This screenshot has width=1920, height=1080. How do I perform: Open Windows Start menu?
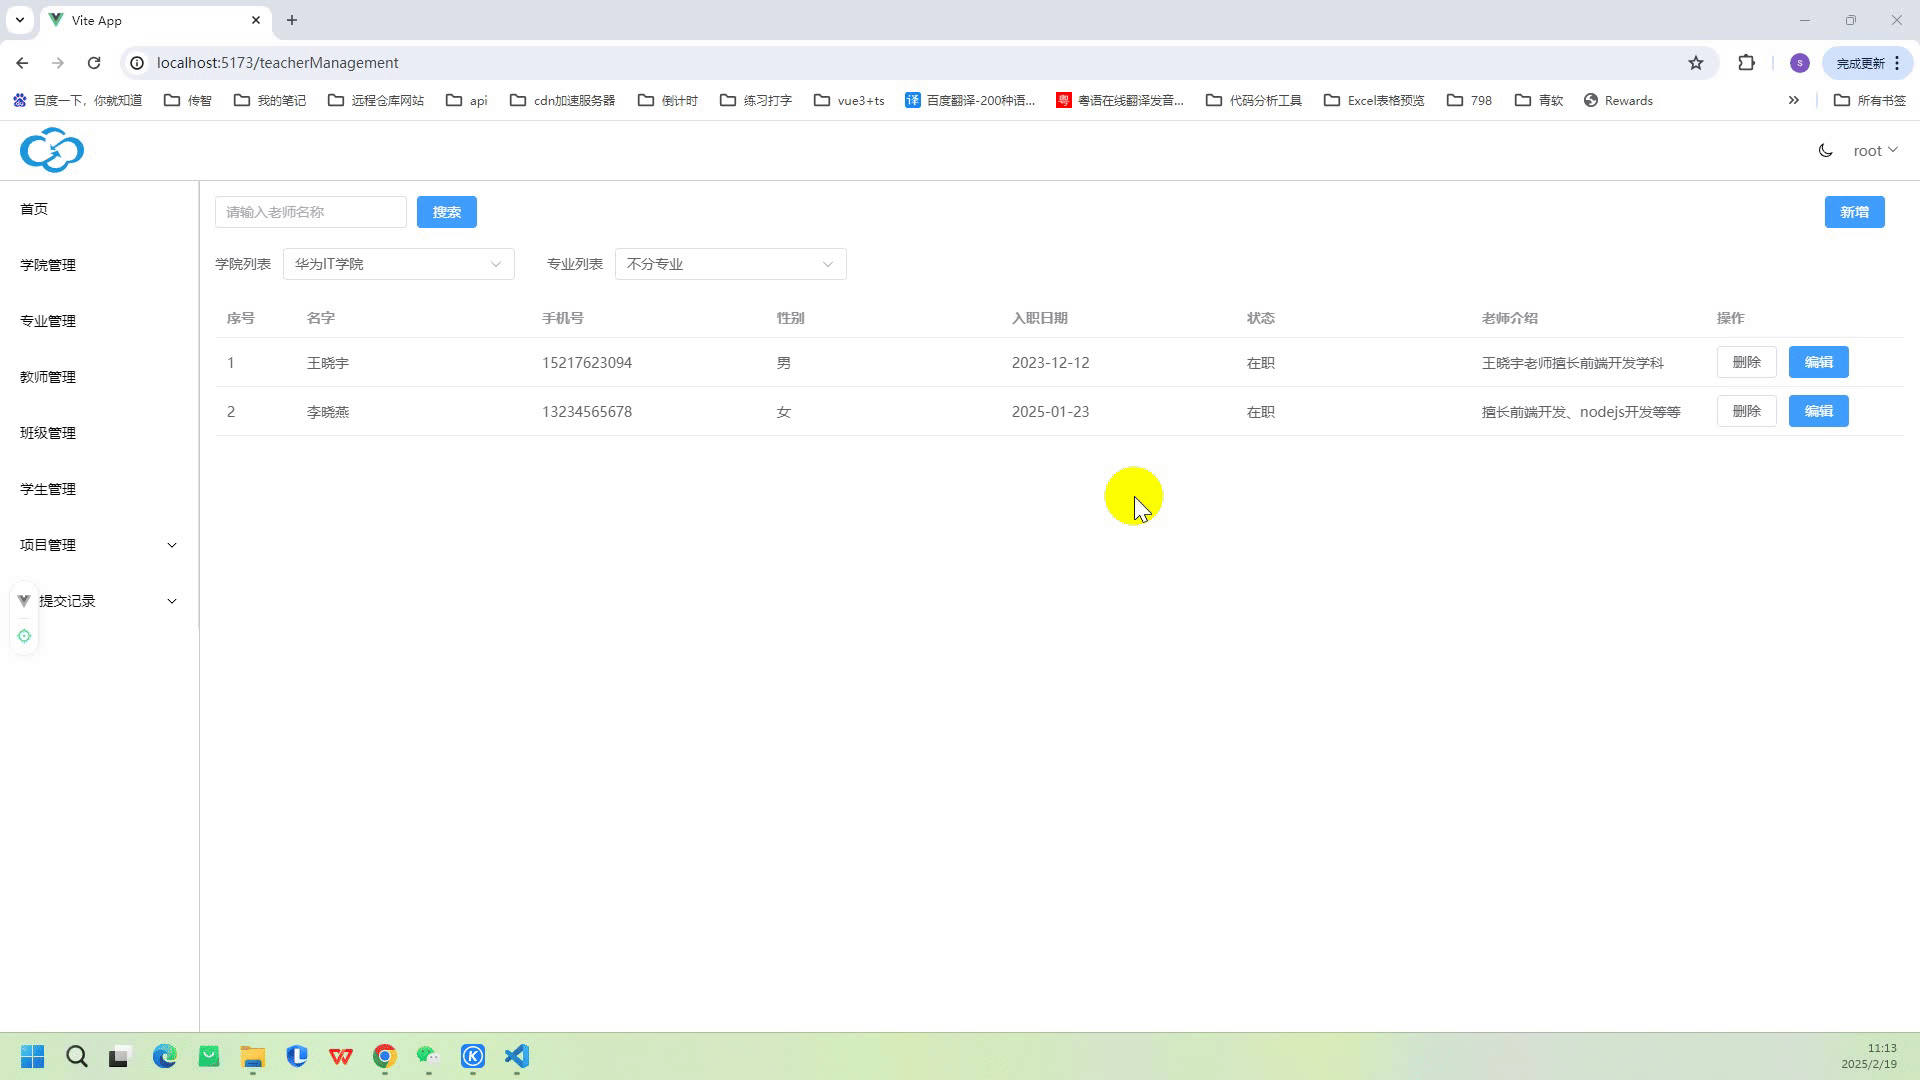click(32, 1056)
